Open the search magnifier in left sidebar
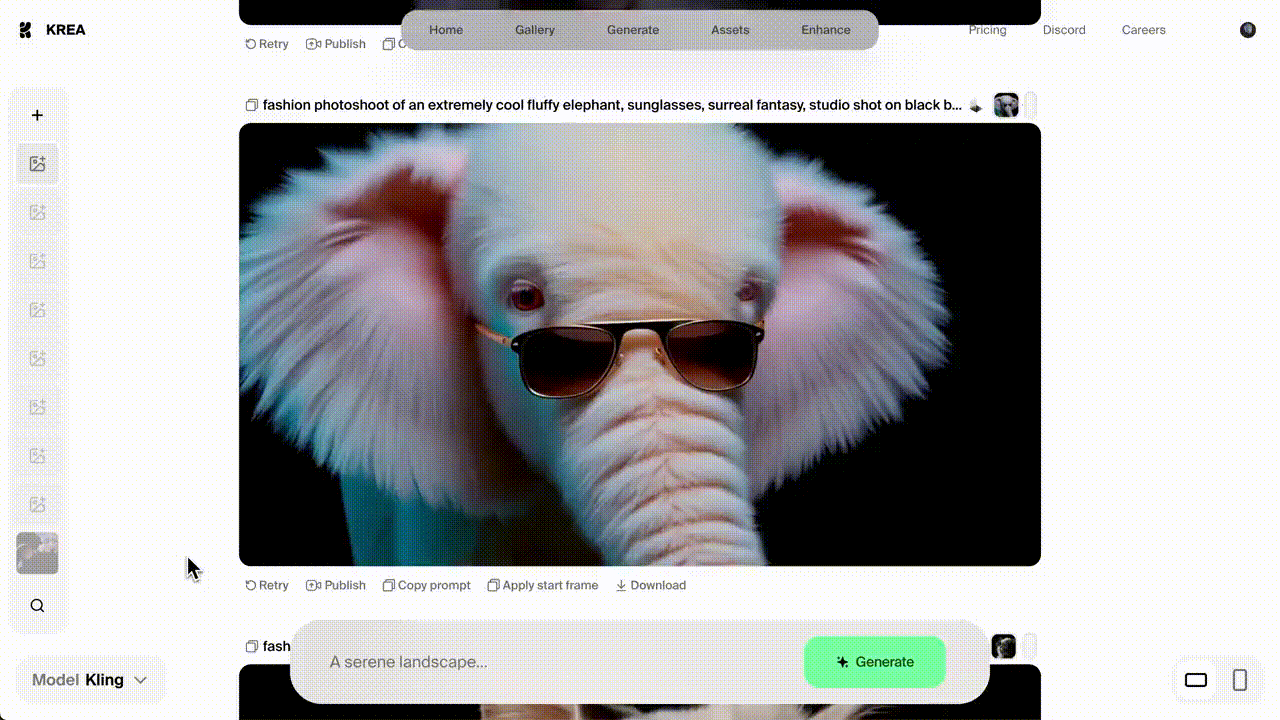Viewport: 1280px width, 720px height. click(x=37, y=606)
